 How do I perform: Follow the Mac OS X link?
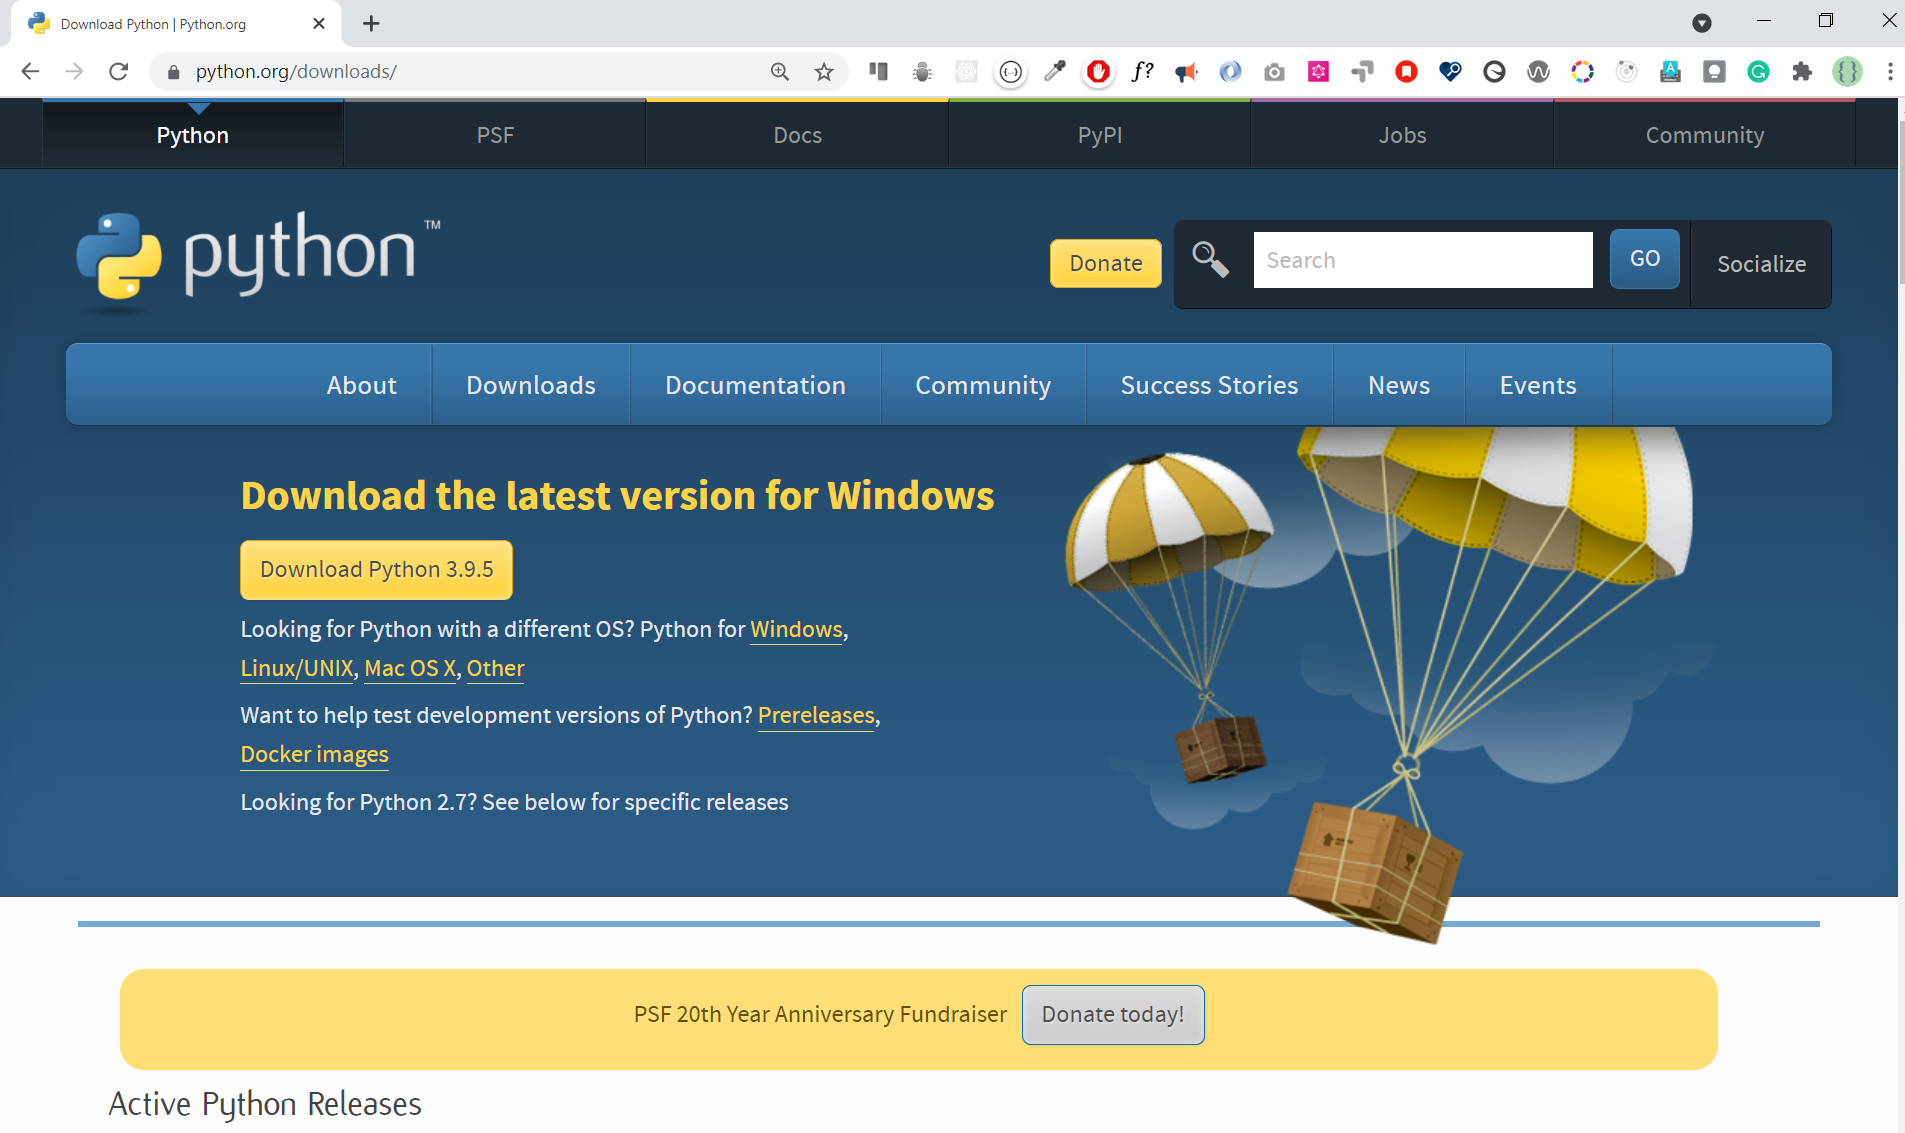click(410, 668)
